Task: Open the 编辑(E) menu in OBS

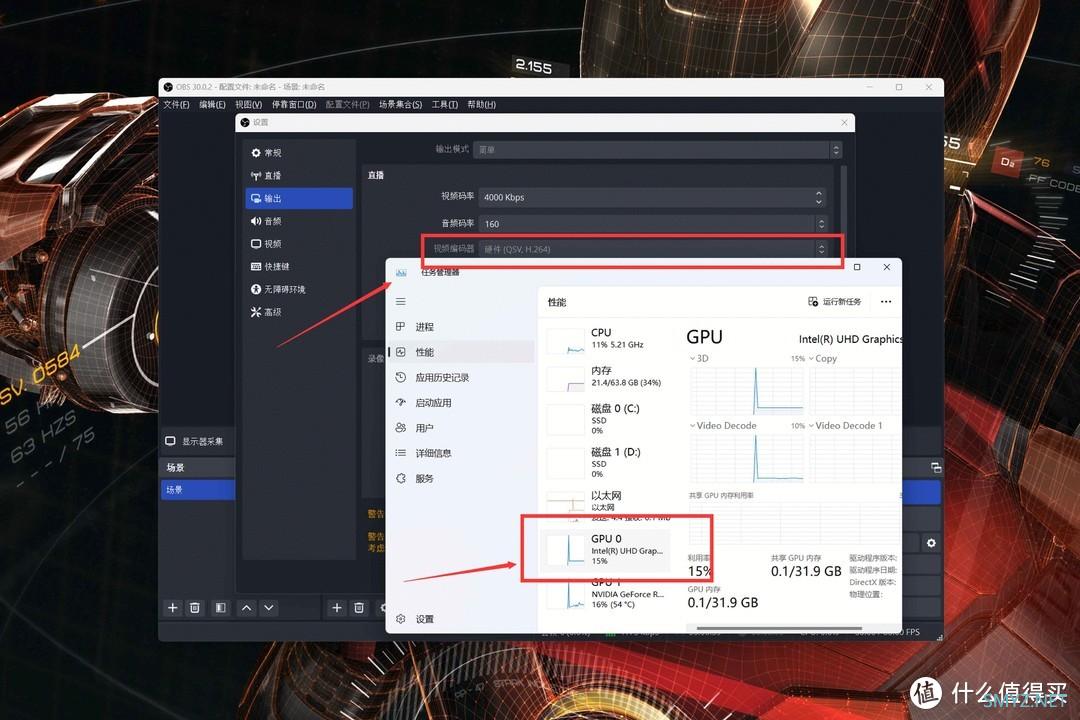Action: tap(212, 105)
